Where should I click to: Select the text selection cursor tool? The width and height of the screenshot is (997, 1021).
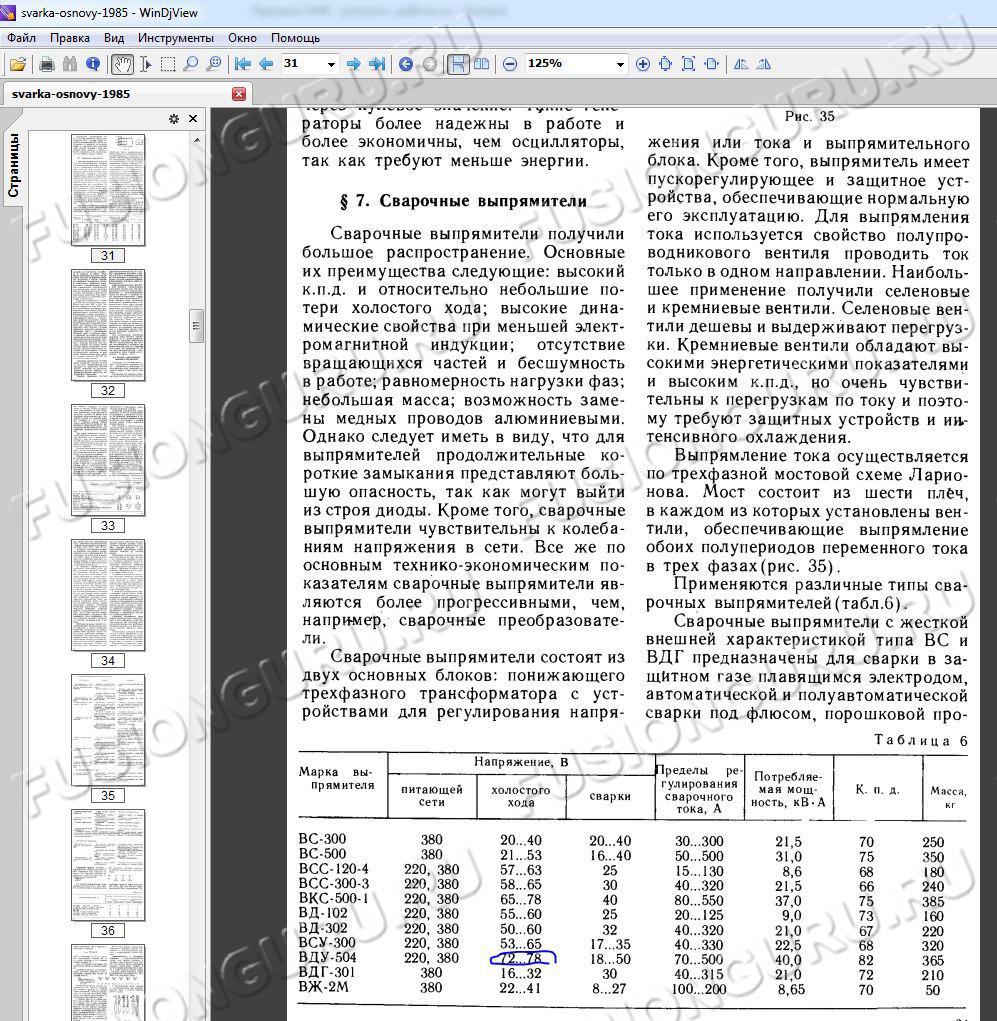(x=146, y=64)
